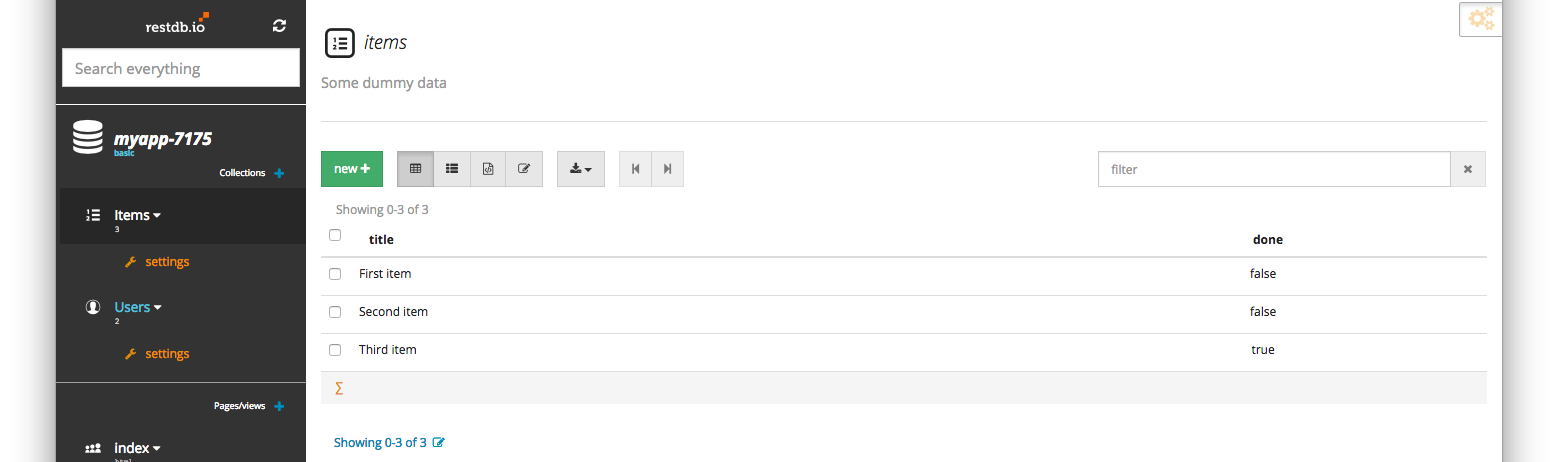Click the green new button

click(352, 169)
